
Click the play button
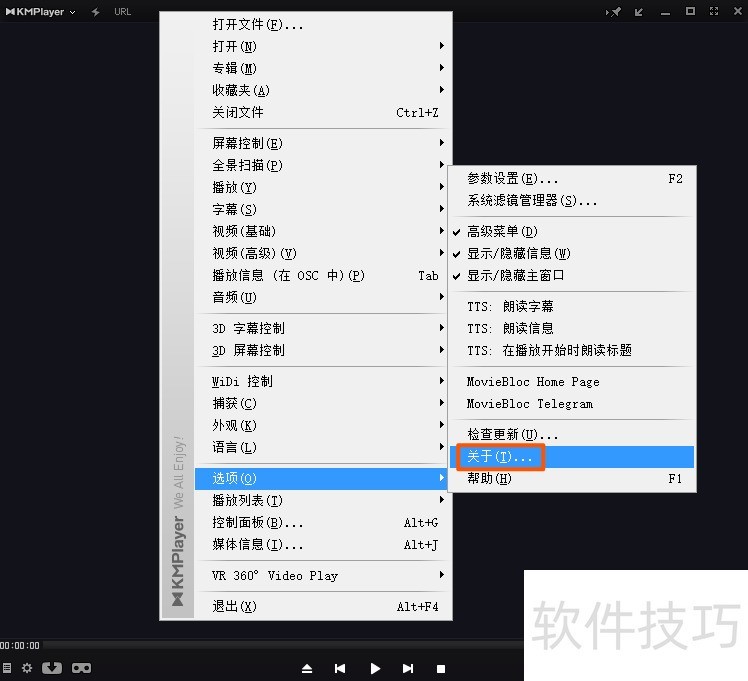(x=375, y=669)
